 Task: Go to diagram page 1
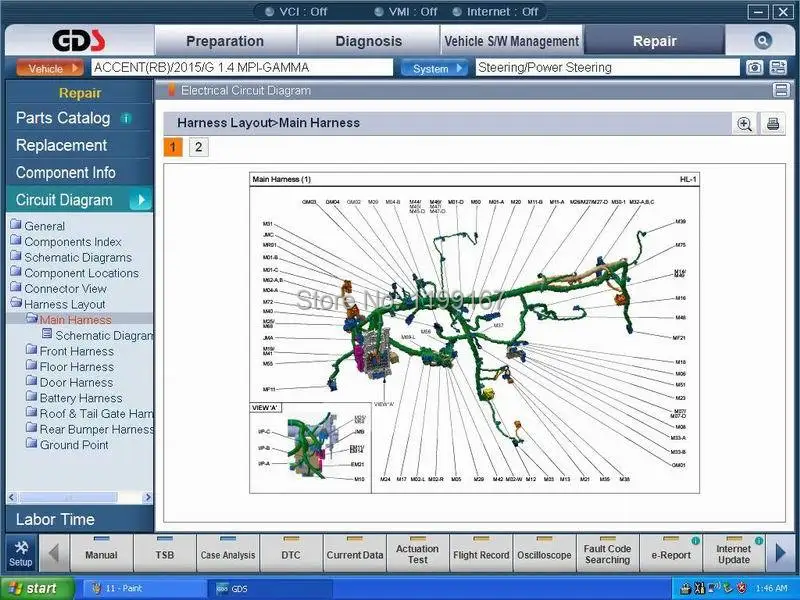pyautogui.click(x=173, y=147)
